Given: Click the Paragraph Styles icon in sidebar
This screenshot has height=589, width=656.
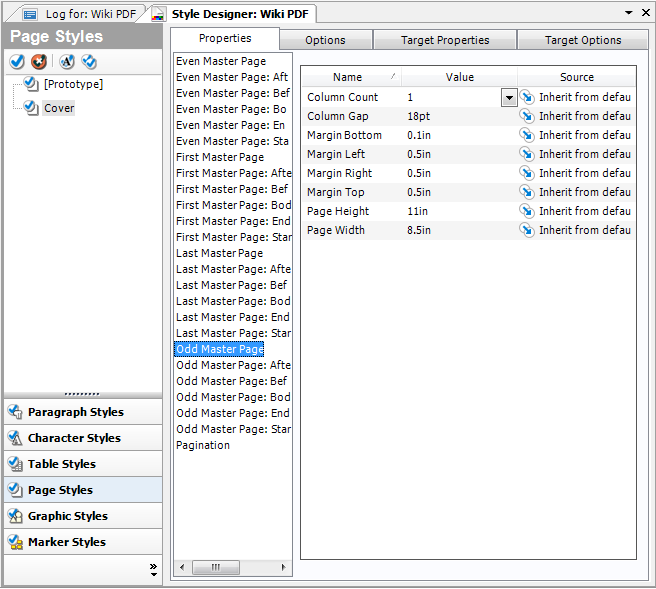Looking at the screenshot, I should click(x=15, y=412).
